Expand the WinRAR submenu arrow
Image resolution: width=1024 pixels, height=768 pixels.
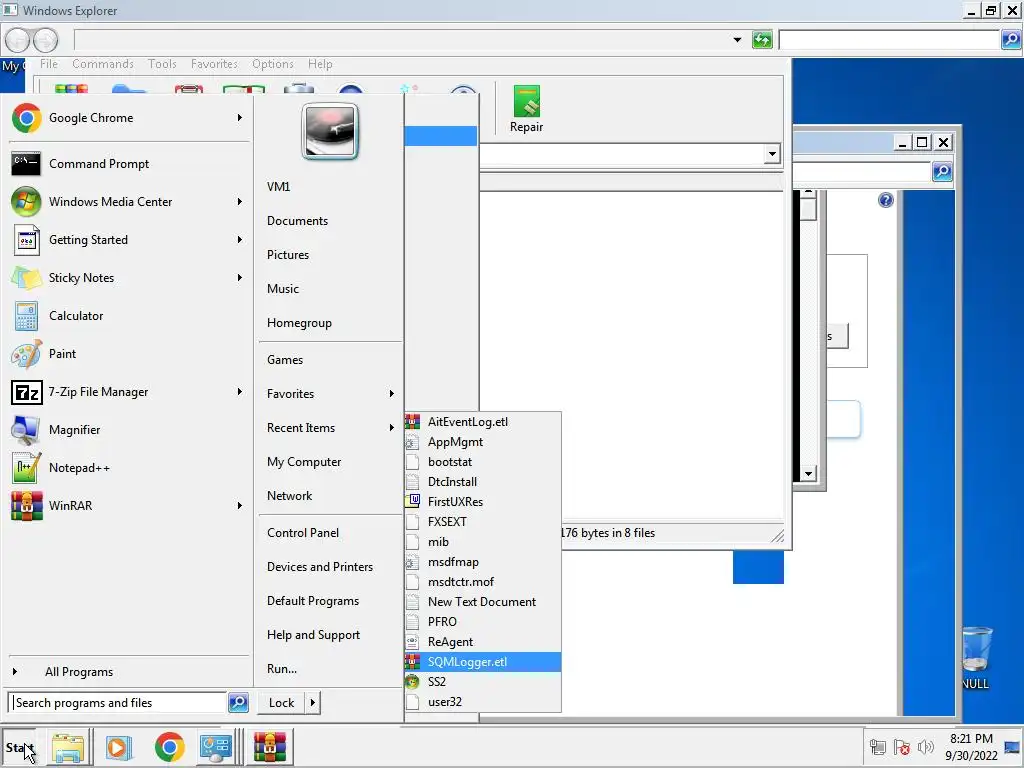click(x=240, y=505)
